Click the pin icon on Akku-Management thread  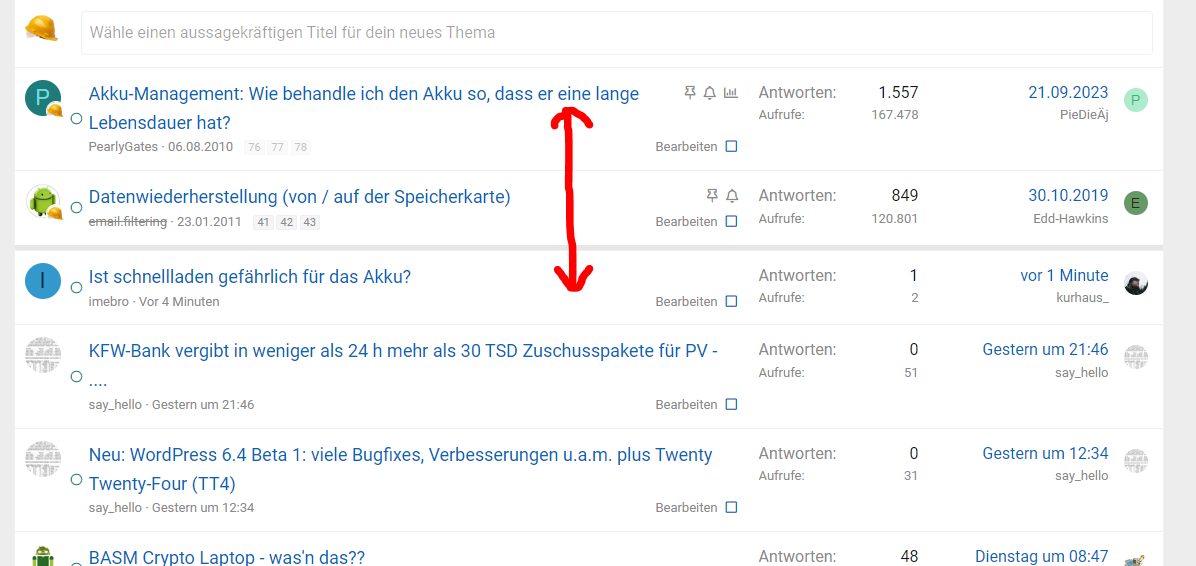click(690, 93)
